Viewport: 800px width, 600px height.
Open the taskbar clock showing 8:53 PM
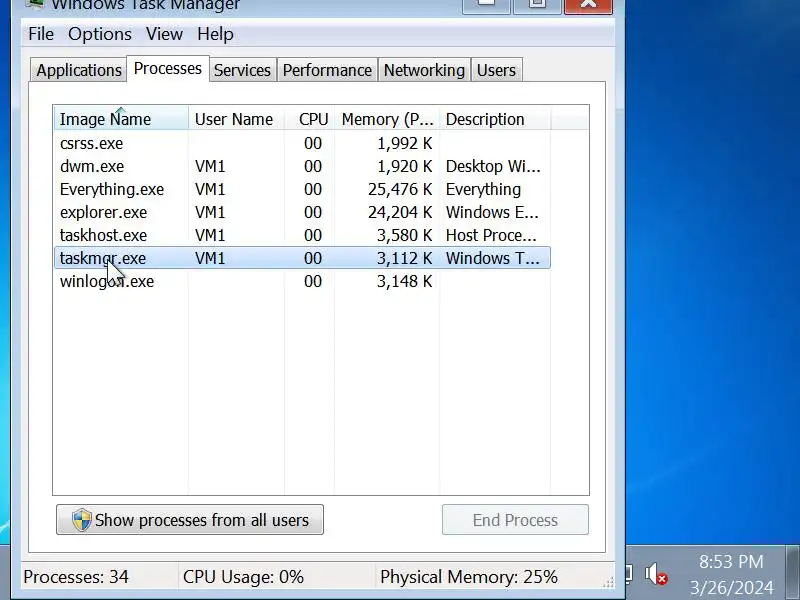pos(731,574)
